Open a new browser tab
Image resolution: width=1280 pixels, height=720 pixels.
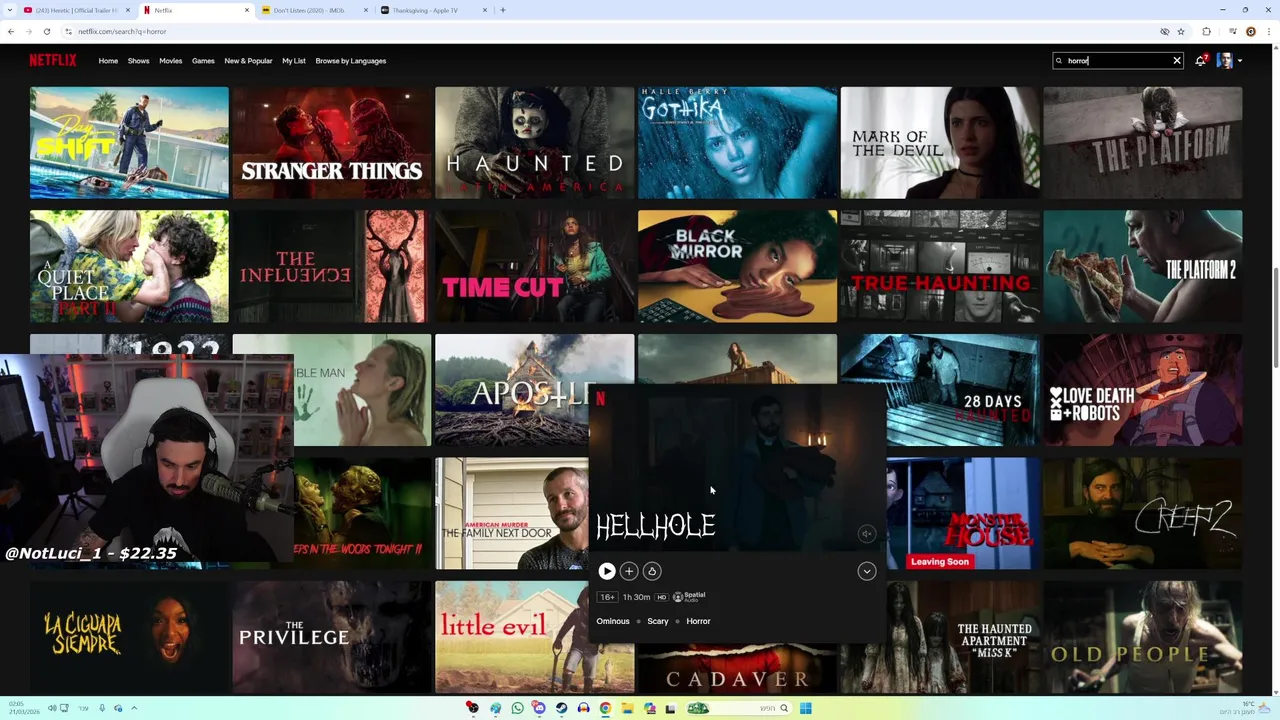click(502, 10)
